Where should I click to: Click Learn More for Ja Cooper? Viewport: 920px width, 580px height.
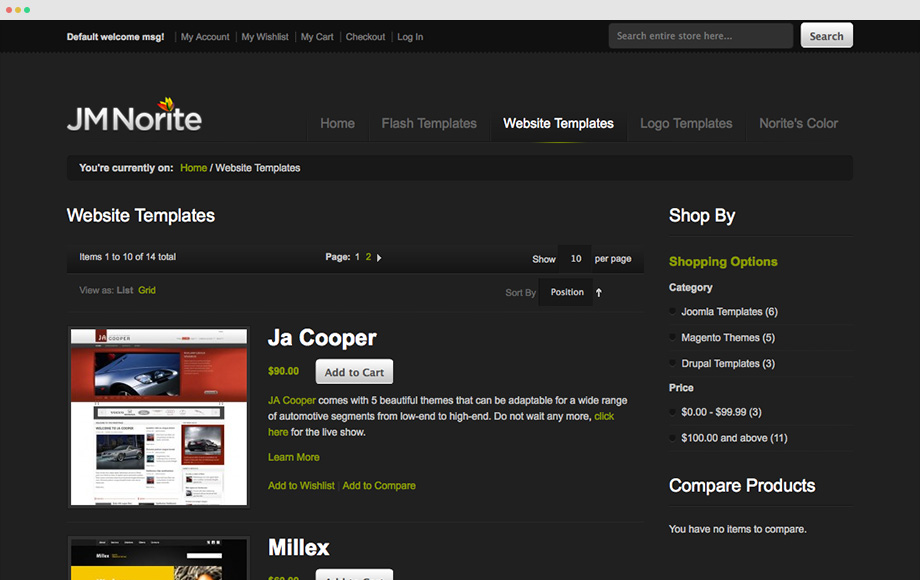coord(293,457)
